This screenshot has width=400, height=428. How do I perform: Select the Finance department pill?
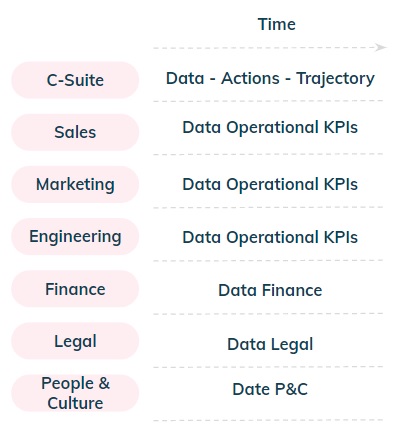pos(75,289)
